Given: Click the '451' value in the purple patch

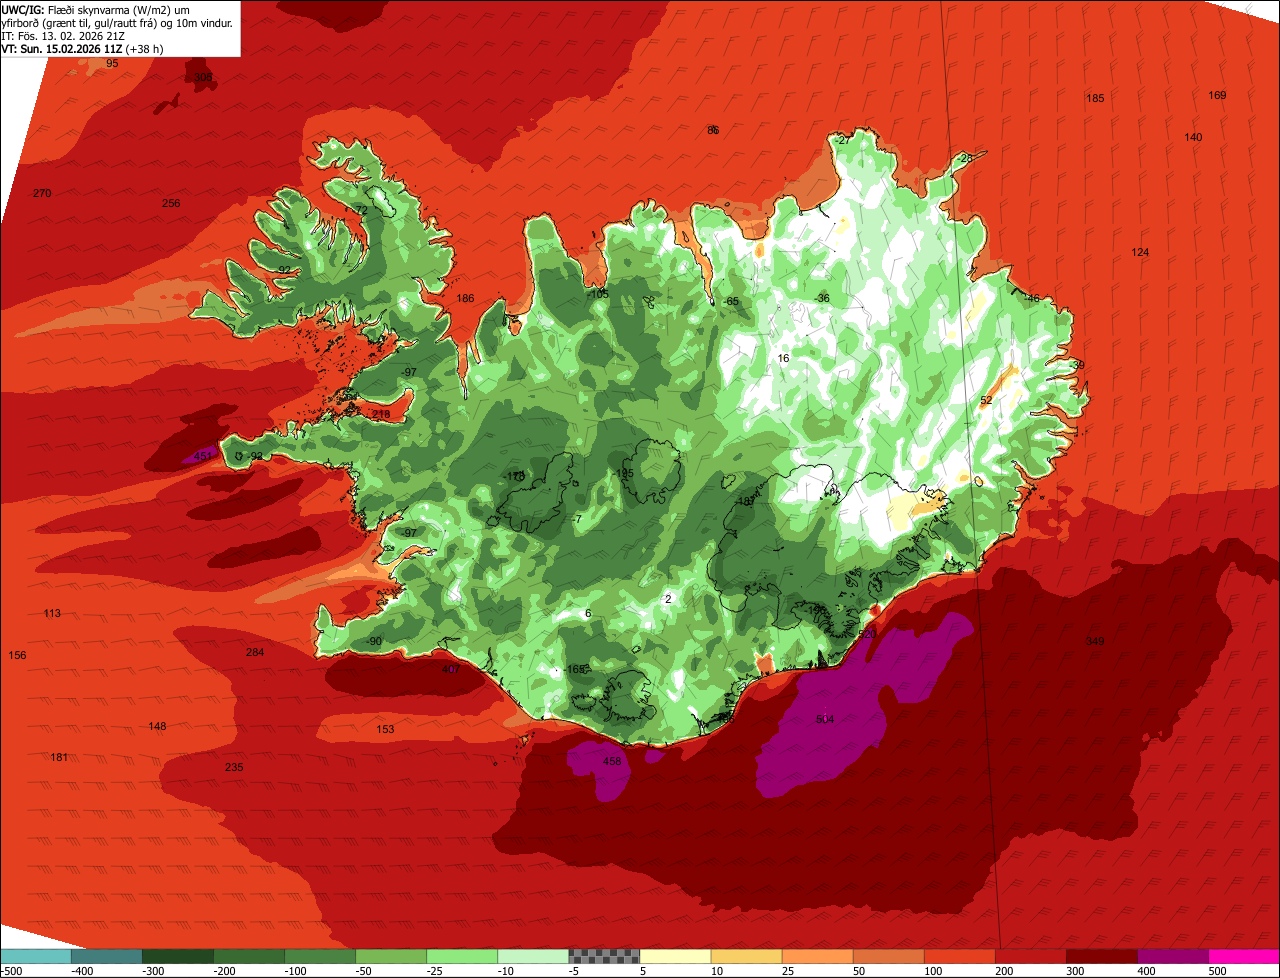Looking at the screenshot, I should [x=203, y=456].
